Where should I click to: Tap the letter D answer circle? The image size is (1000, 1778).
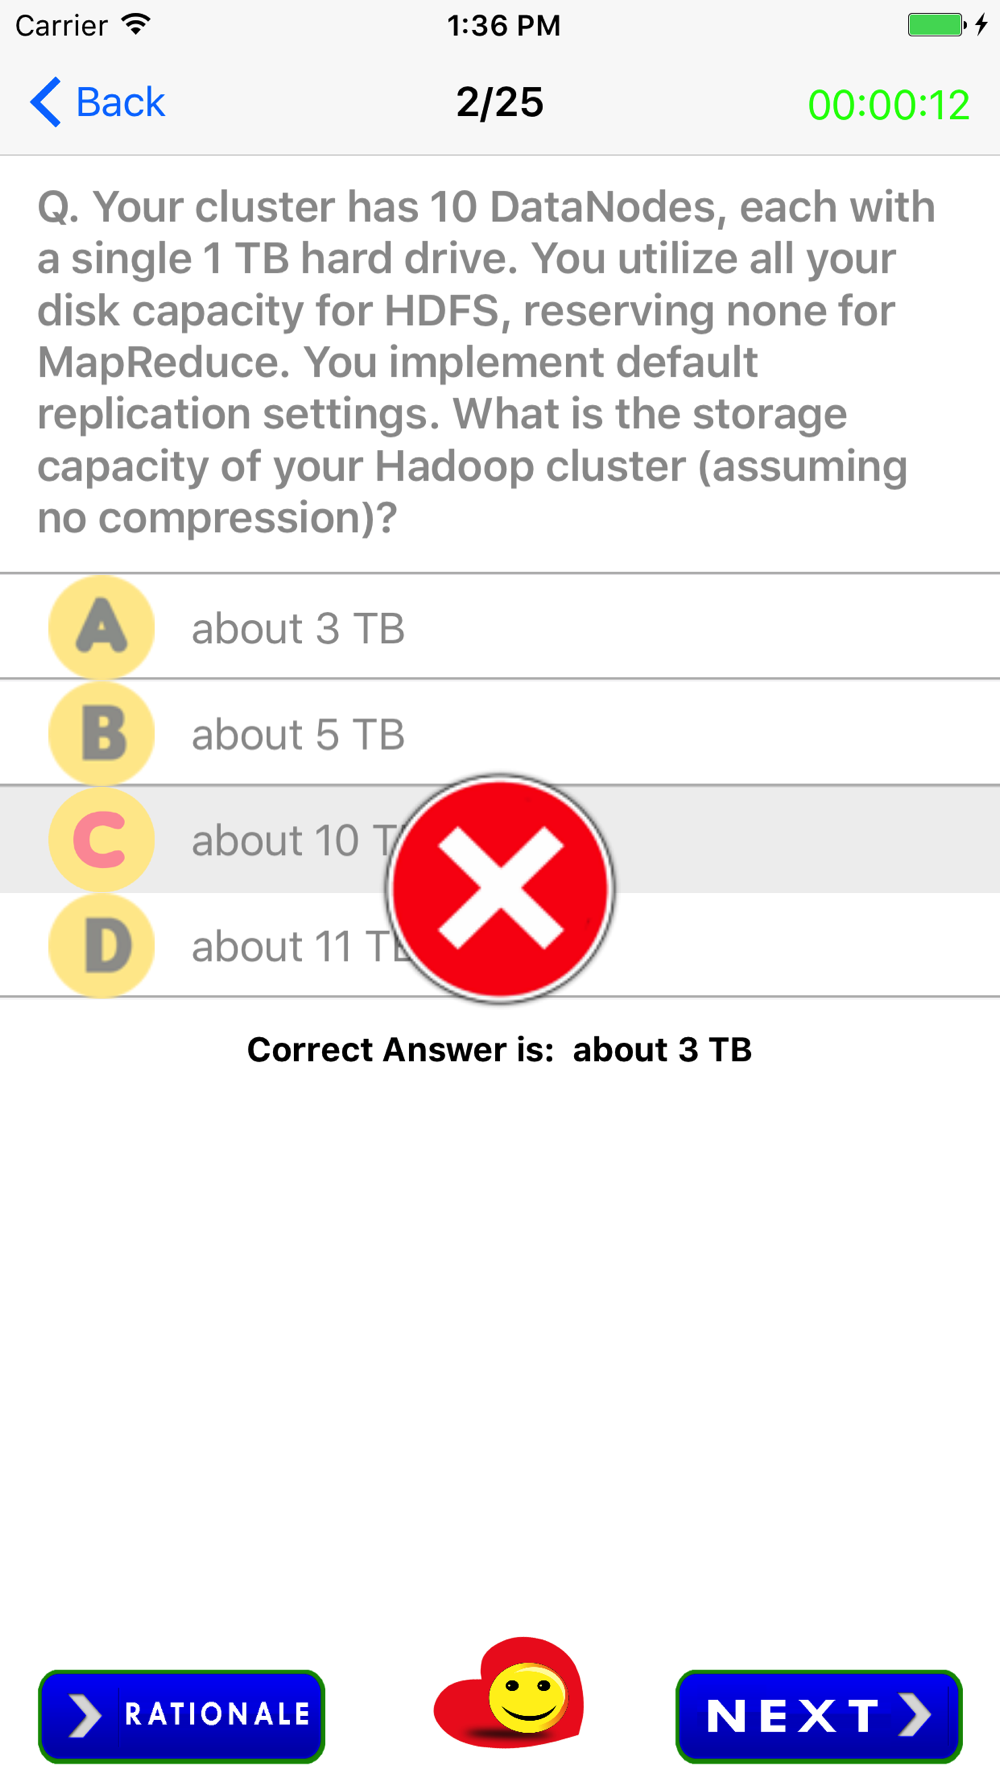(101, 946)
